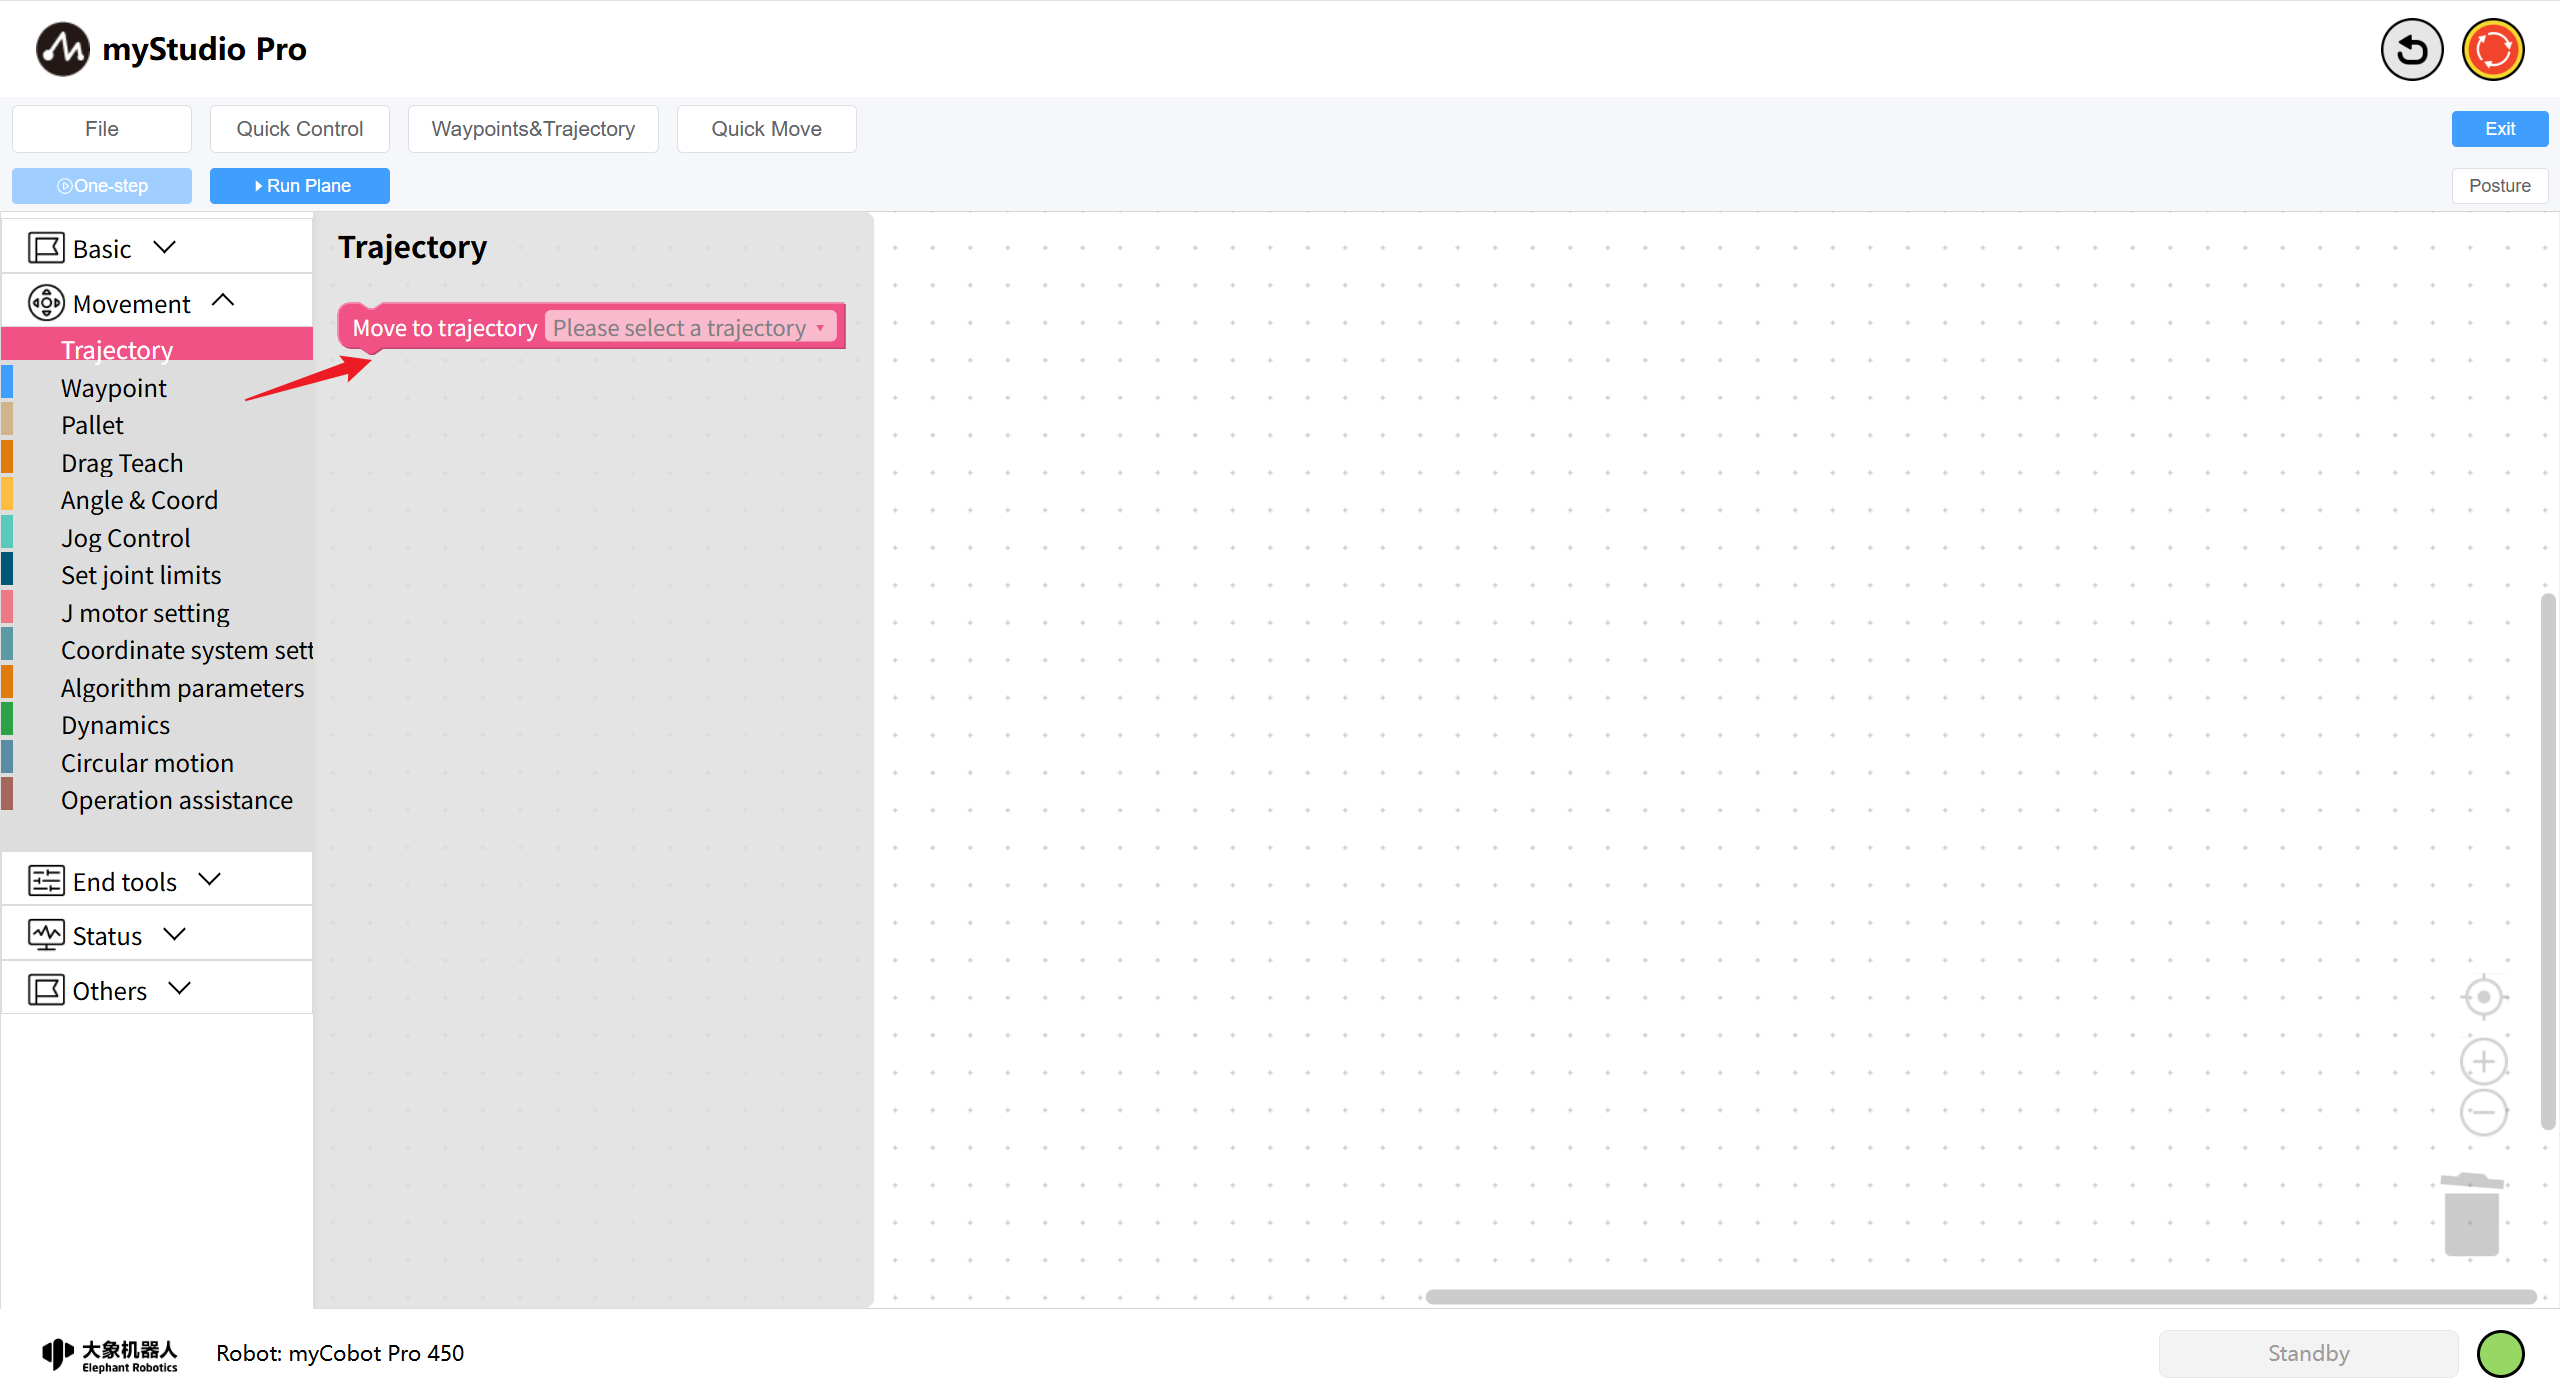This screenshot has width=2560, height=1398.
Task: Click the horizontal workspace scrollbar
Action: point(1980,1297)
